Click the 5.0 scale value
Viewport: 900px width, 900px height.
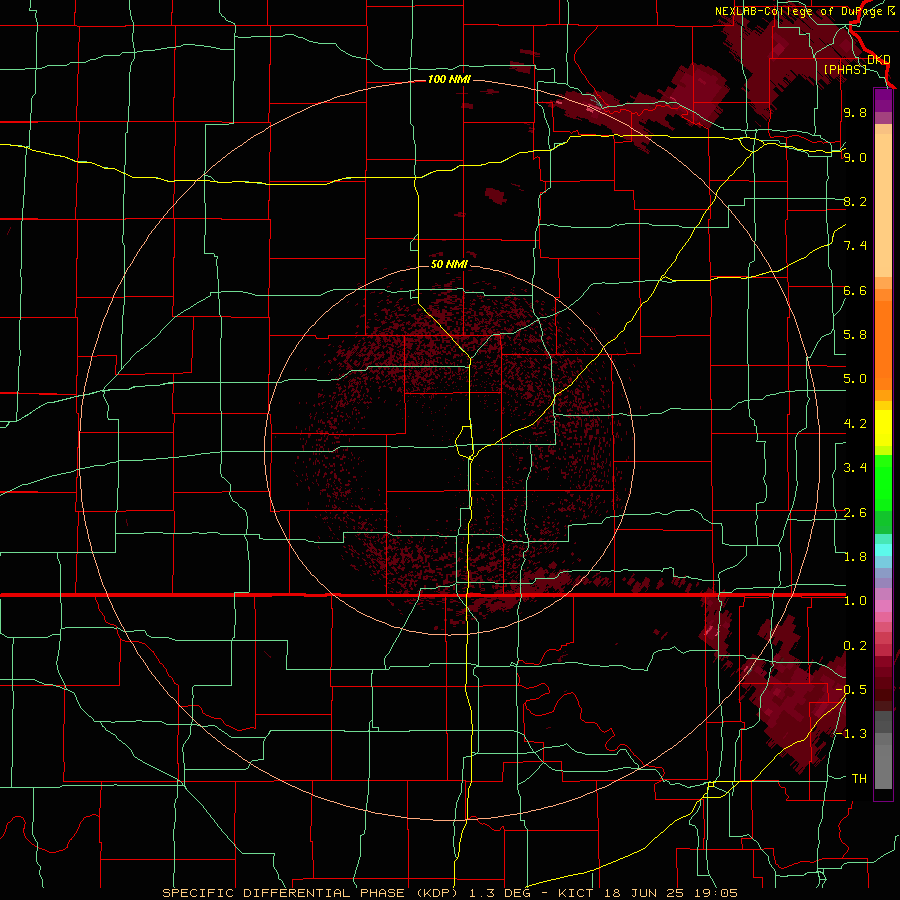click(x=855, y=379)
